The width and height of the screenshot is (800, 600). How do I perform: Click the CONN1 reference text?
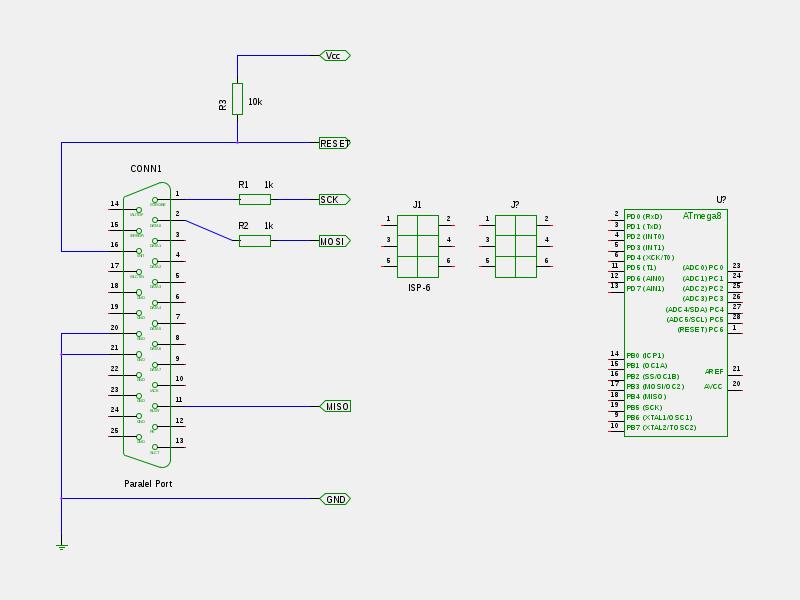point(146,168)
